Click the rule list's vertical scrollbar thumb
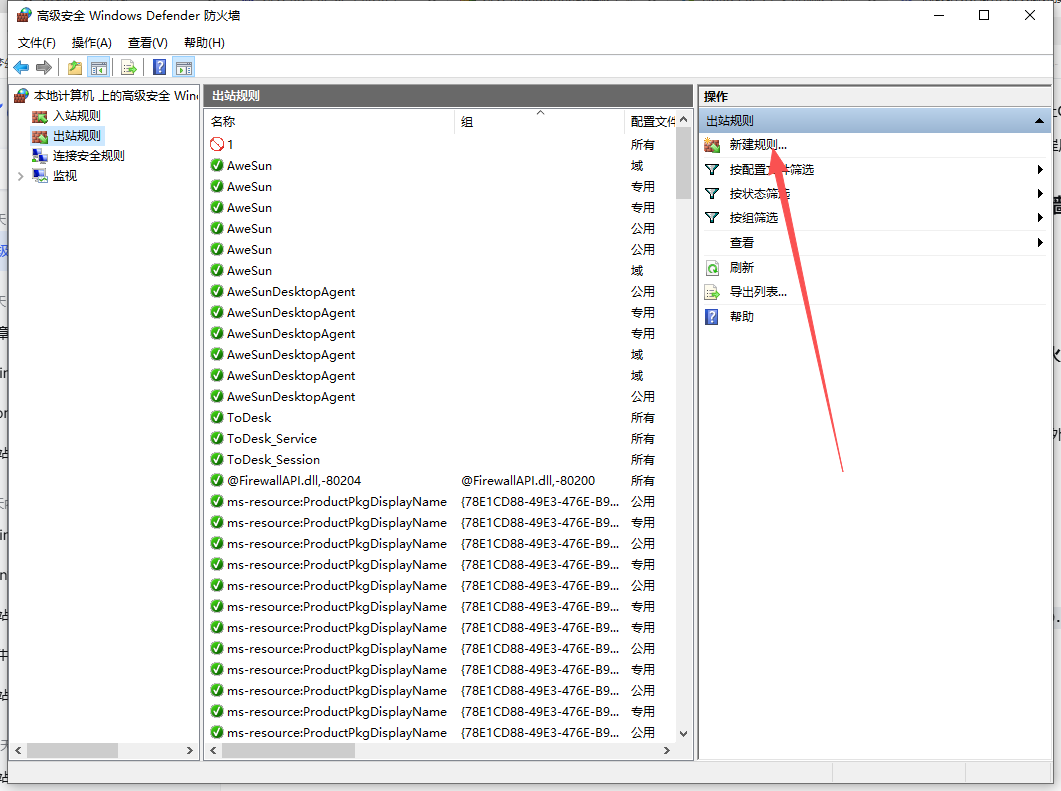 (683, 165)
